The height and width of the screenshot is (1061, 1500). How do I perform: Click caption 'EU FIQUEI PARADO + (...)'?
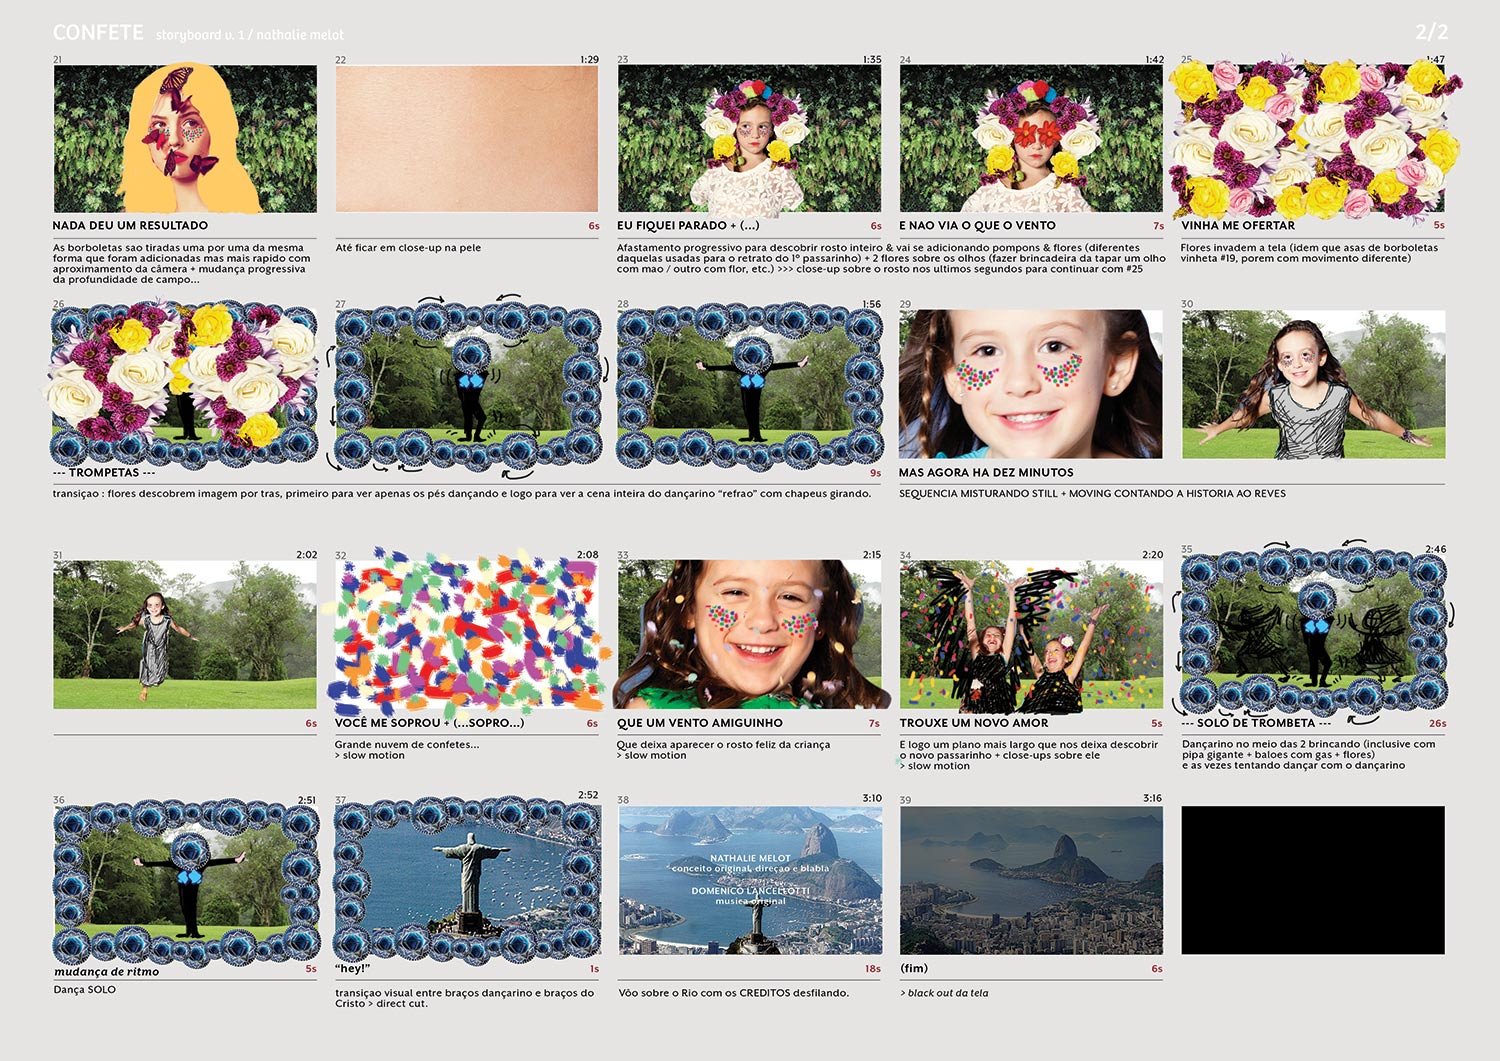pyautogui.click(x=688, y=226)
